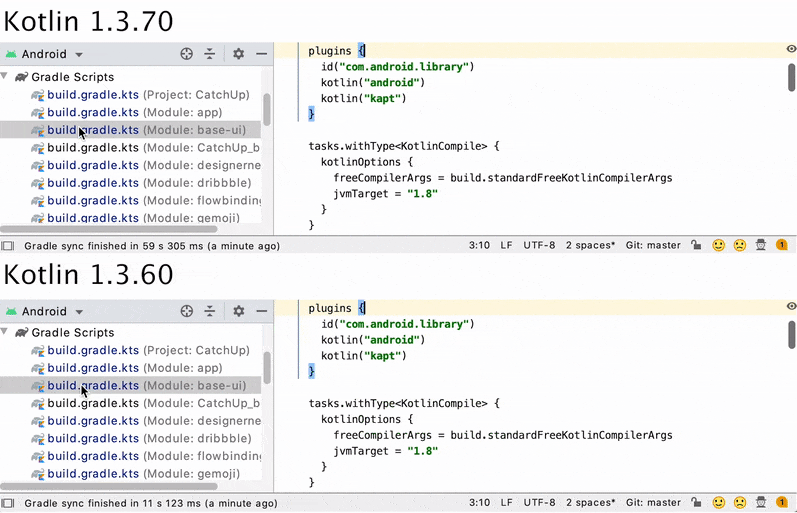Viewport: 797px width, 513px height.
Task: Open the UTF-8 encoding selector in Kotlin 1.3.60 status bar
Action: [539, 503]
